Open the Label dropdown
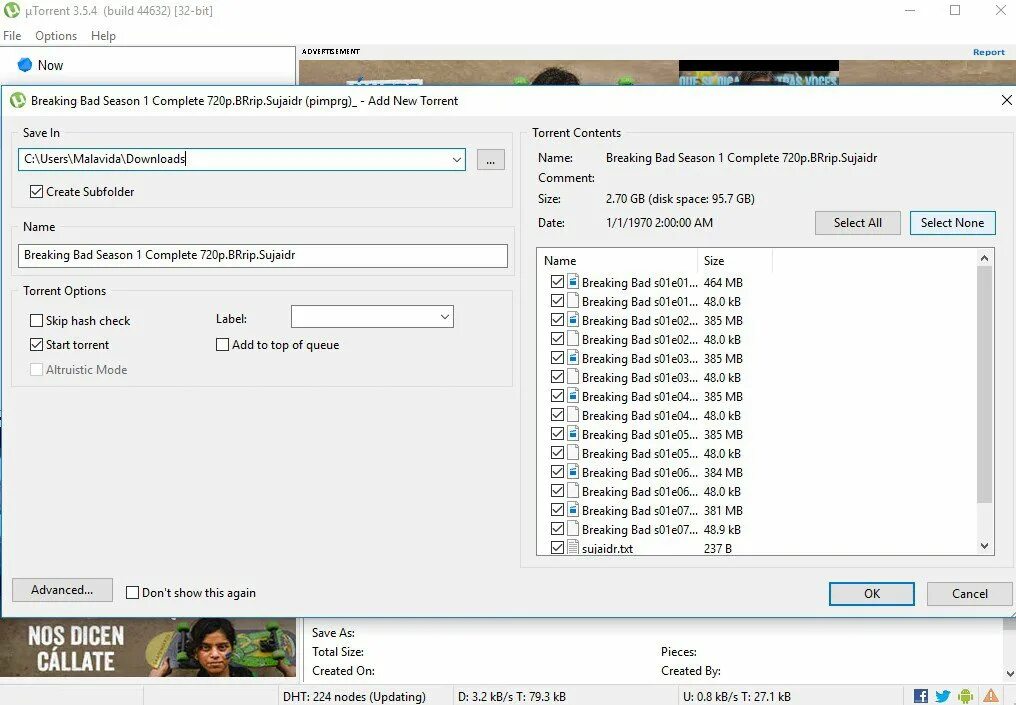The width and height of the screenshot is (1016, 705). 444,317
